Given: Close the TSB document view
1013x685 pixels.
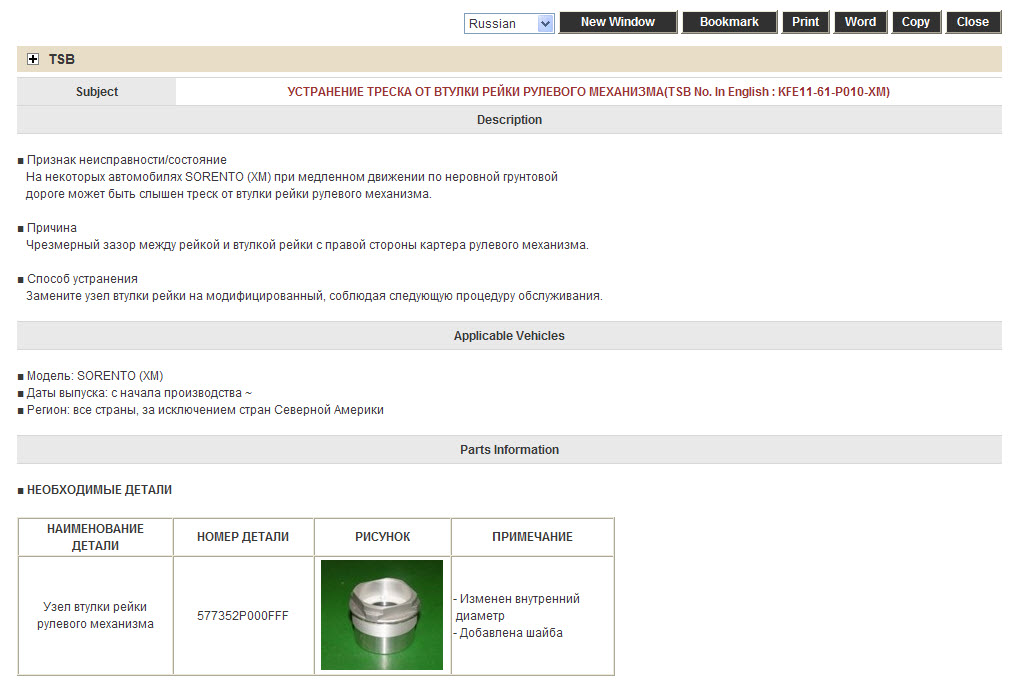Looking at the screenshot, I should [972, 22].
